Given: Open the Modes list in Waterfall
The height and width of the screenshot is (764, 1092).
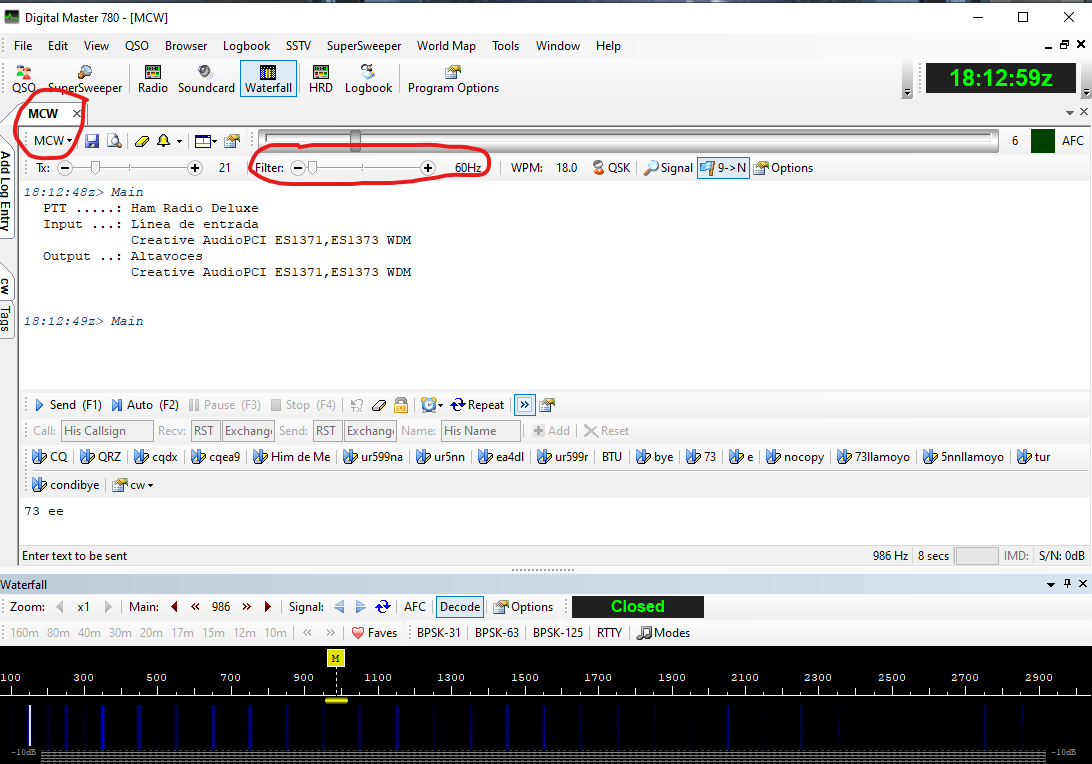Looking at the screenshot, I should [664, 633].
